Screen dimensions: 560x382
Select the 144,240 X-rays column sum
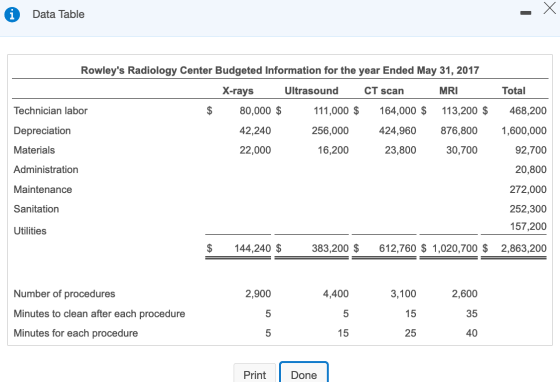coord(252,248)
